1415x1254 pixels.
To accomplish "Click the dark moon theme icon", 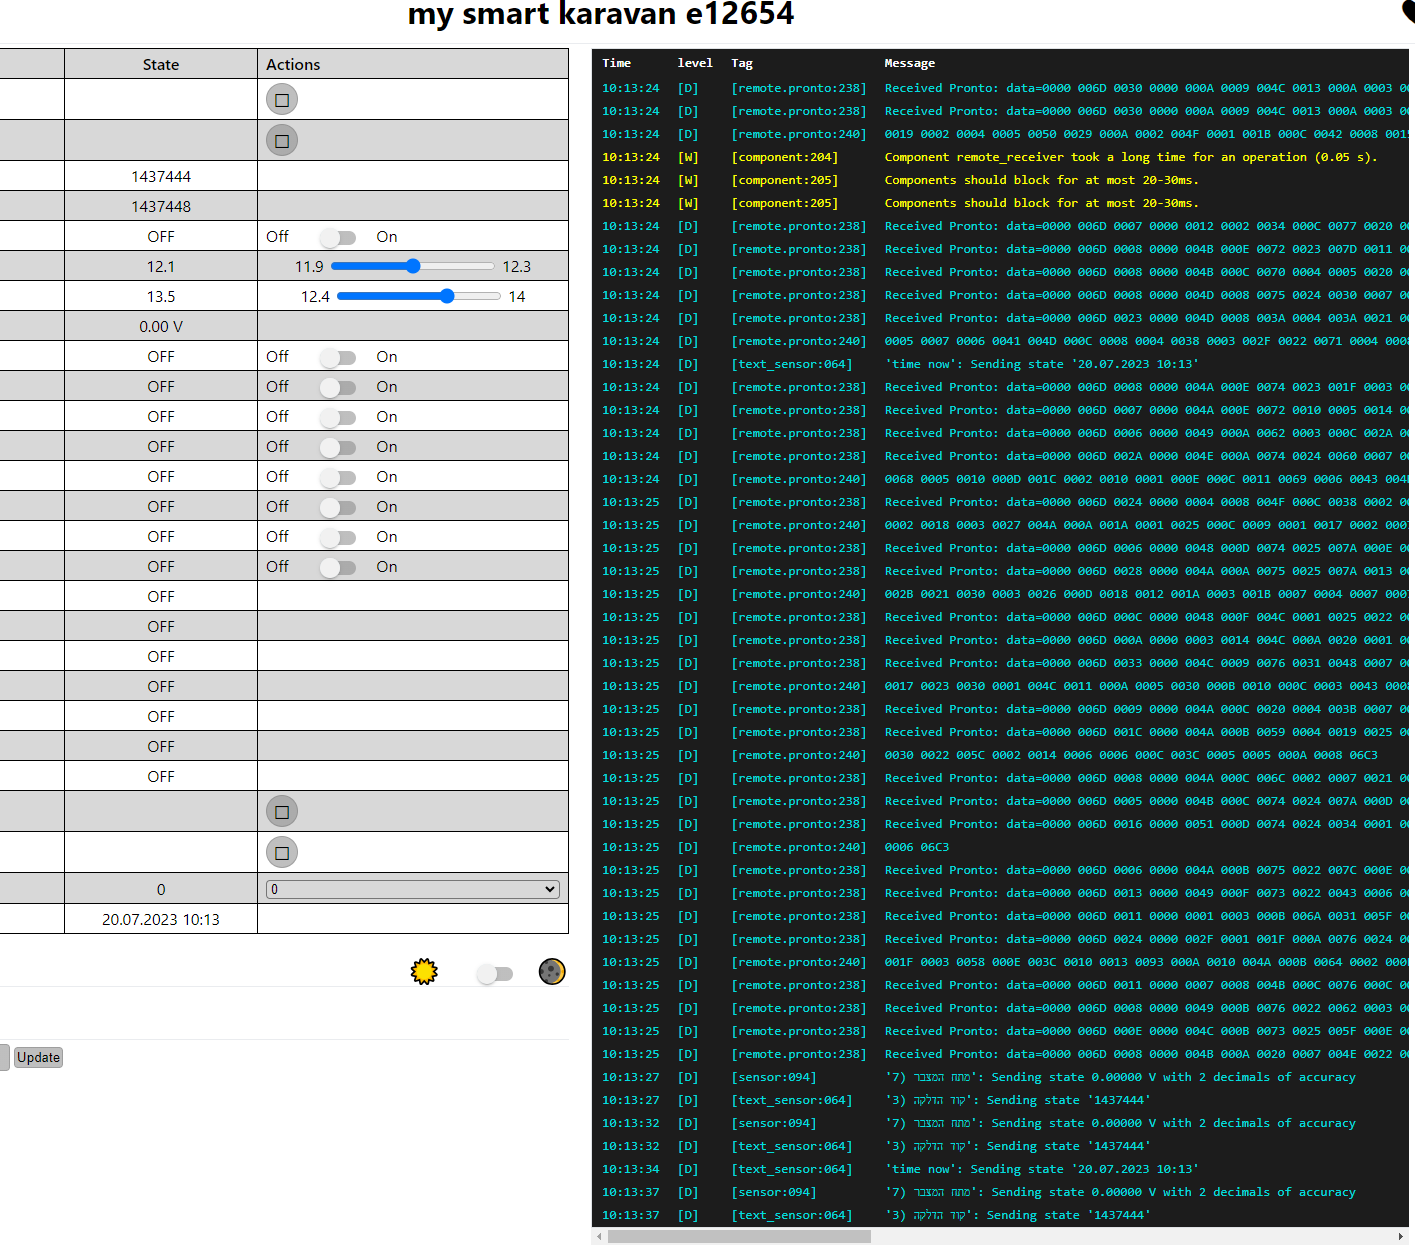I will click(x=552, y=971).
